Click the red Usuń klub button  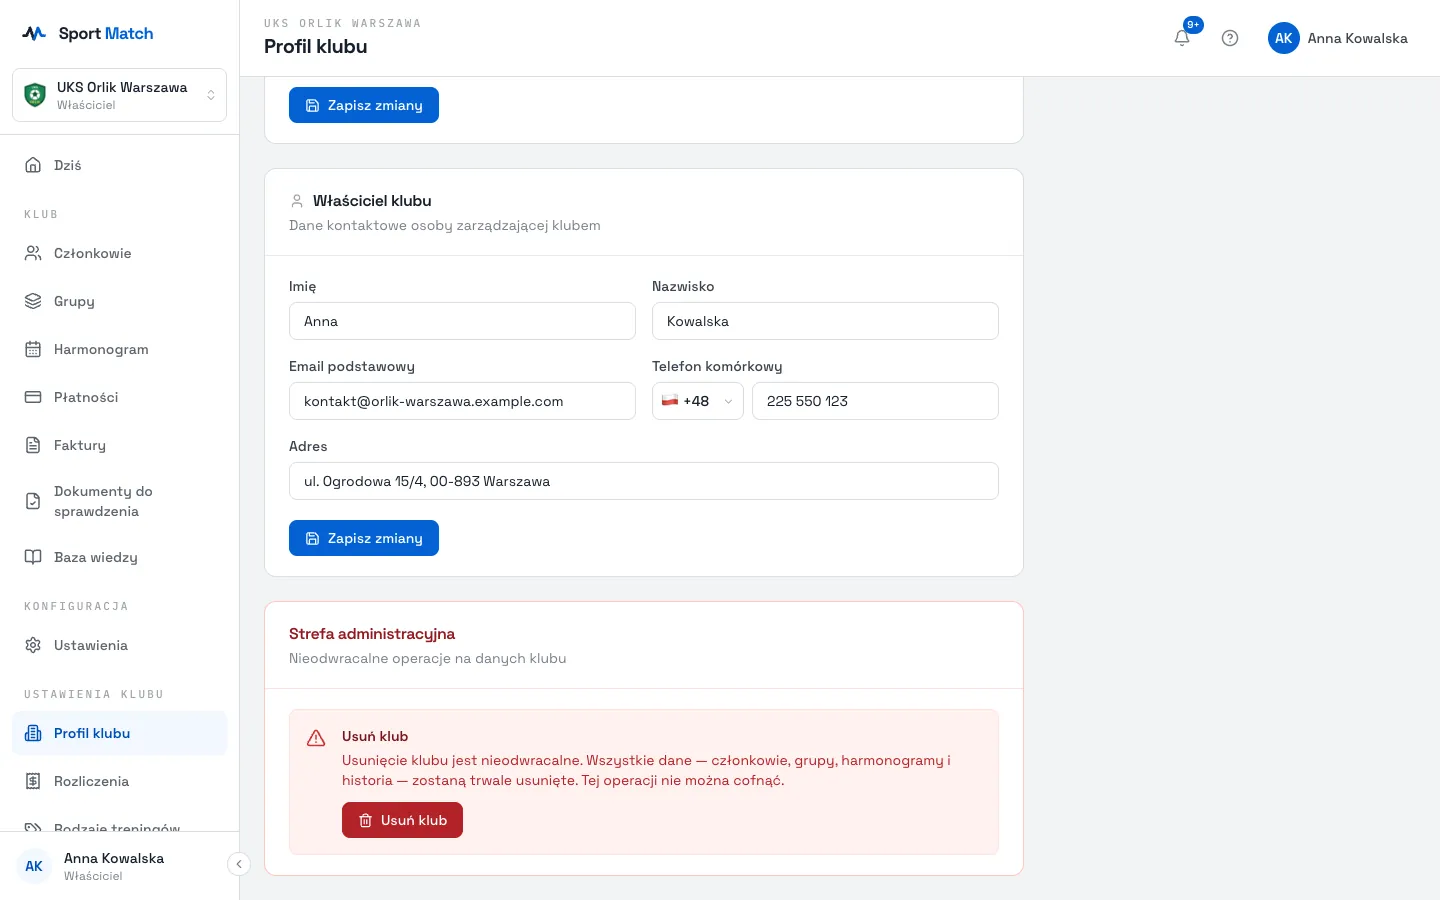[402, 820]
